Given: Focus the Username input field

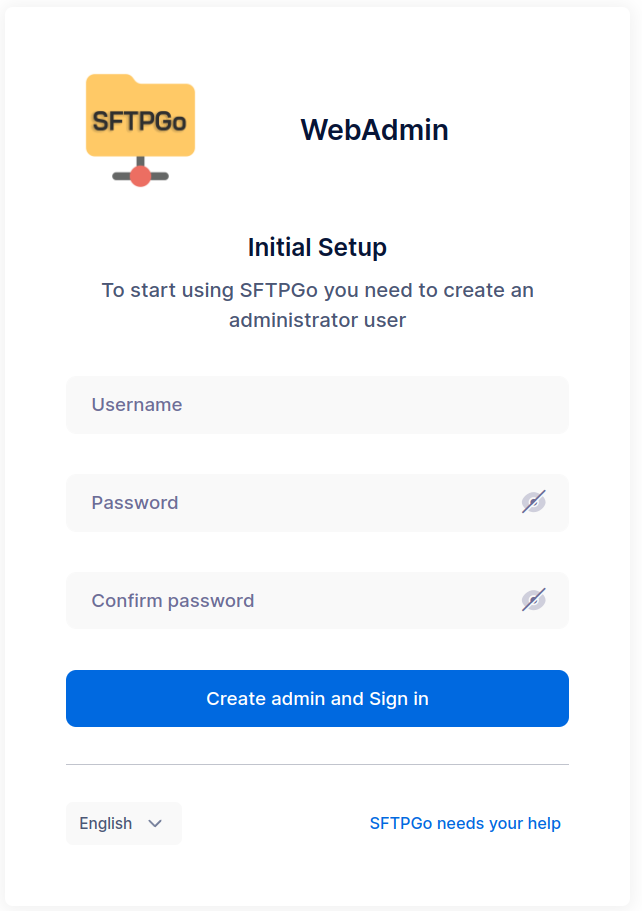Looking at the screenshot, I should [x=317, y=405].
